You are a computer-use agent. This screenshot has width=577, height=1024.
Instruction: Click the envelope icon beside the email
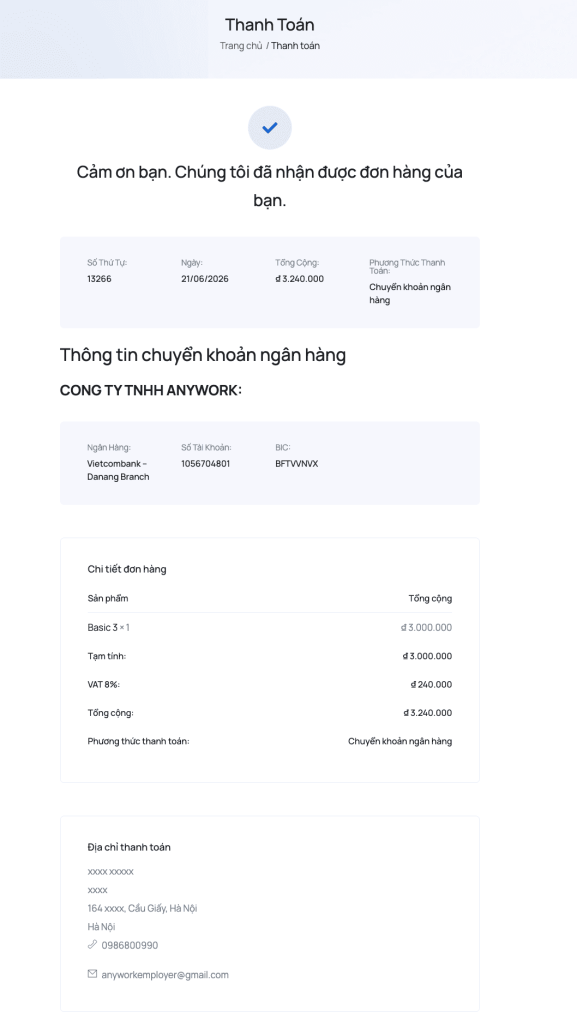[x=92, y=974]
